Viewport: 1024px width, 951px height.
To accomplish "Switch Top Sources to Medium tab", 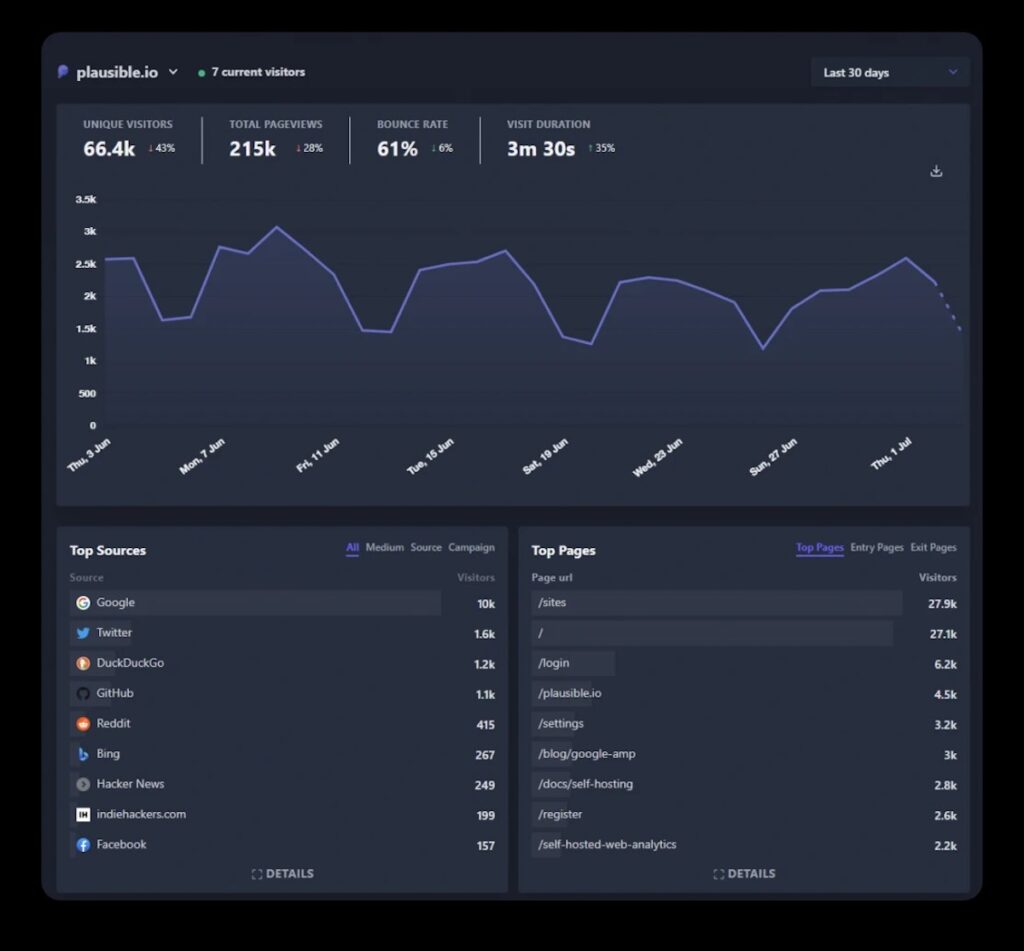I will (x=385, y=547).
